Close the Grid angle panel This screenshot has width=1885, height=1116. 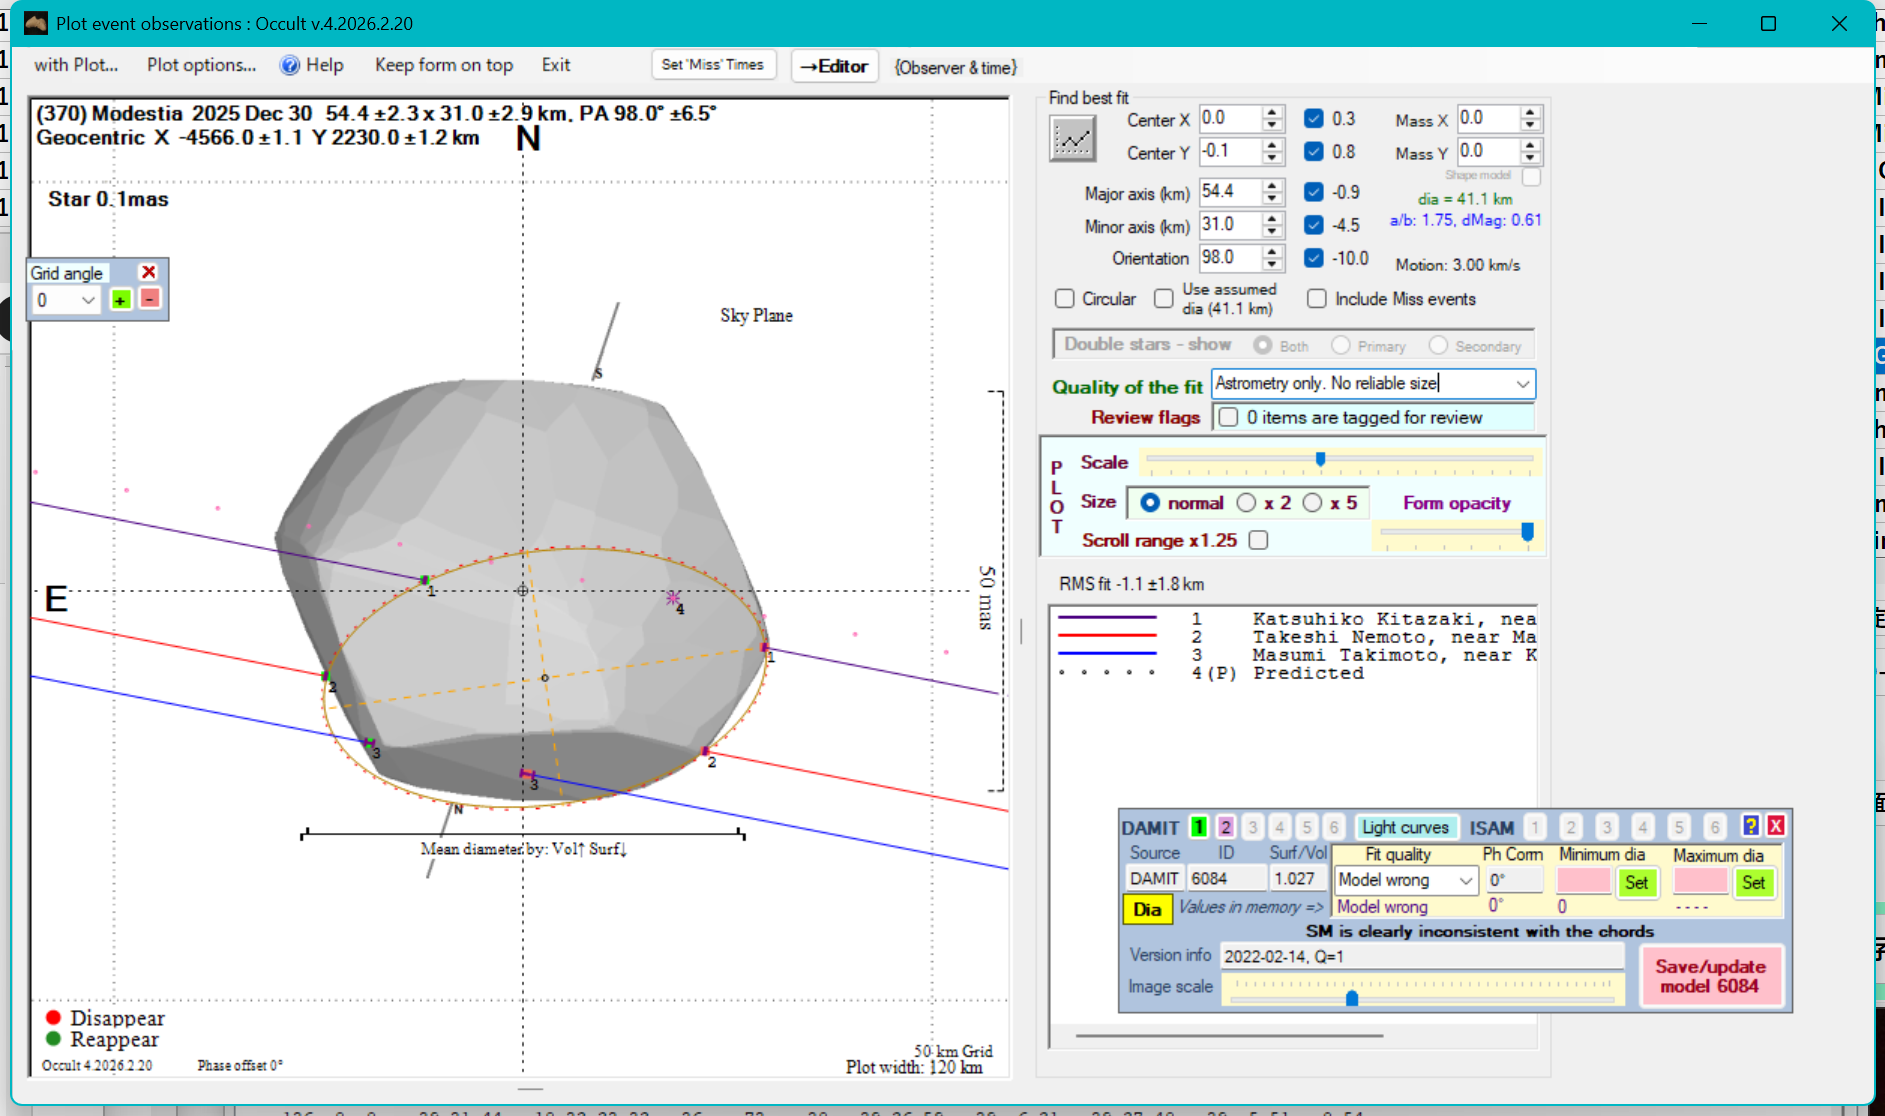(149, 272)
